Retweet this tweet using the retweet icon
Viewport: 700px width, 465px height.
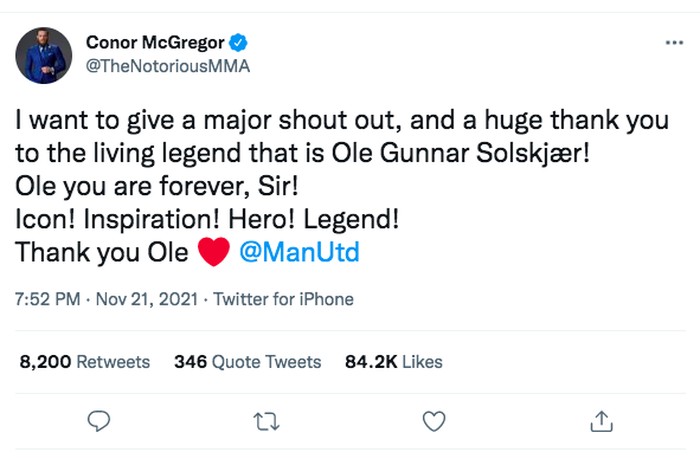coord(266,423)
